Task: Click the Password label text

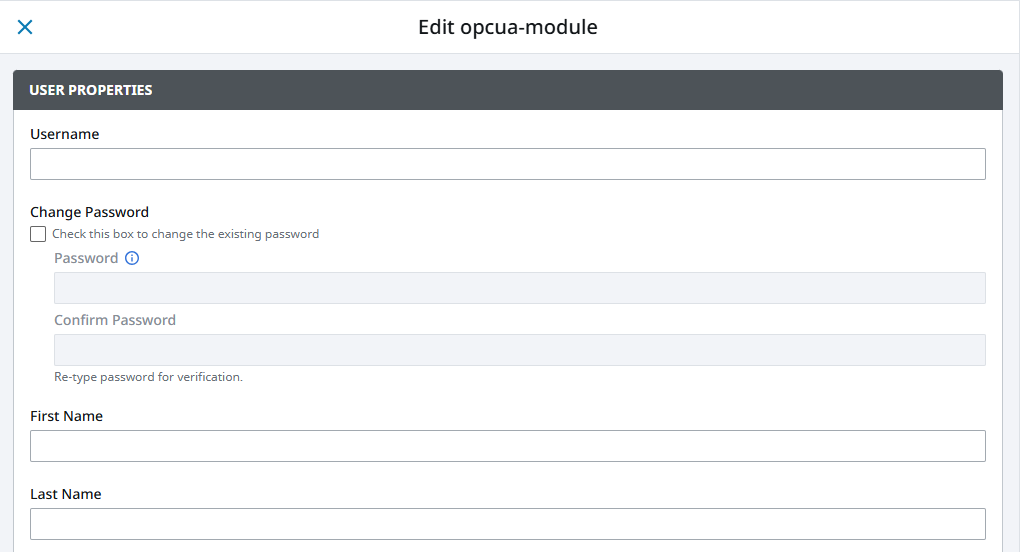Action: (x=86, y=258)
